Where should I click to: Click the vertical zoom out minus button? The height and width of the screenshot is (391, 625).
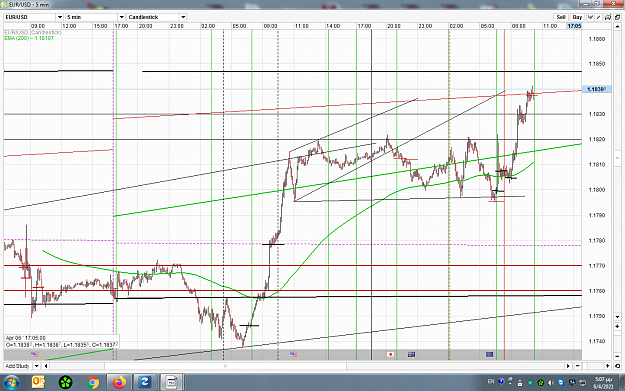(x=617, y=356)
